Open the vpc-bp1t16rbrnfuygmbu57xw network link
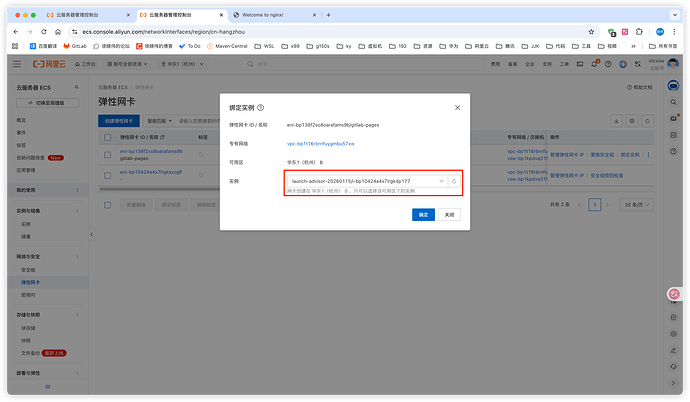 pos(321,144)
